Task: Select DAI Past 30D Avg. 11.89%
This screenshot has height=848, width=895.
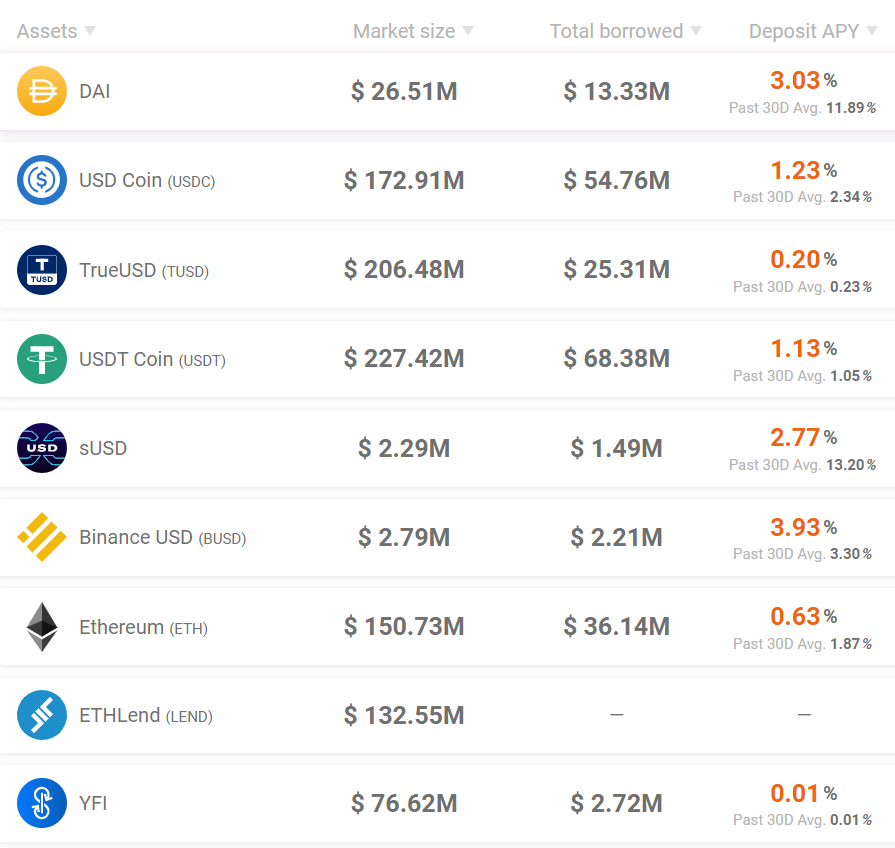Action: coord(803,108)
